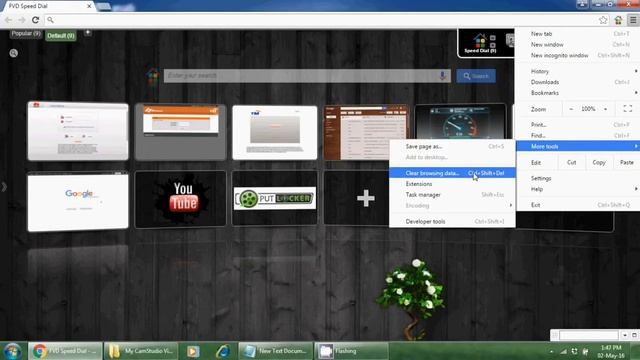
Task: Click the Speed Dial (9) panel button
Action: [x=481, y=44]
